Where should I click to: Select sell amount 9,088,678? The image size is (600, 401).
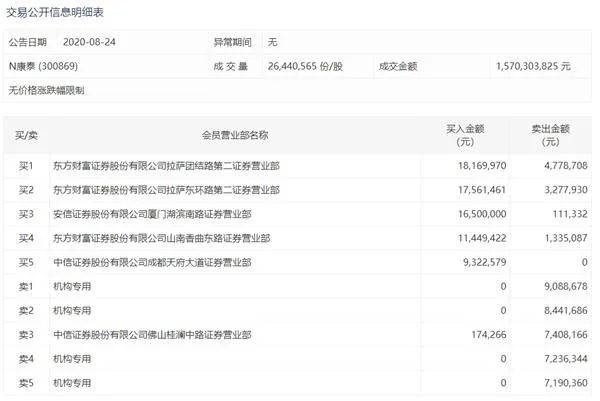tap(566, 286)
